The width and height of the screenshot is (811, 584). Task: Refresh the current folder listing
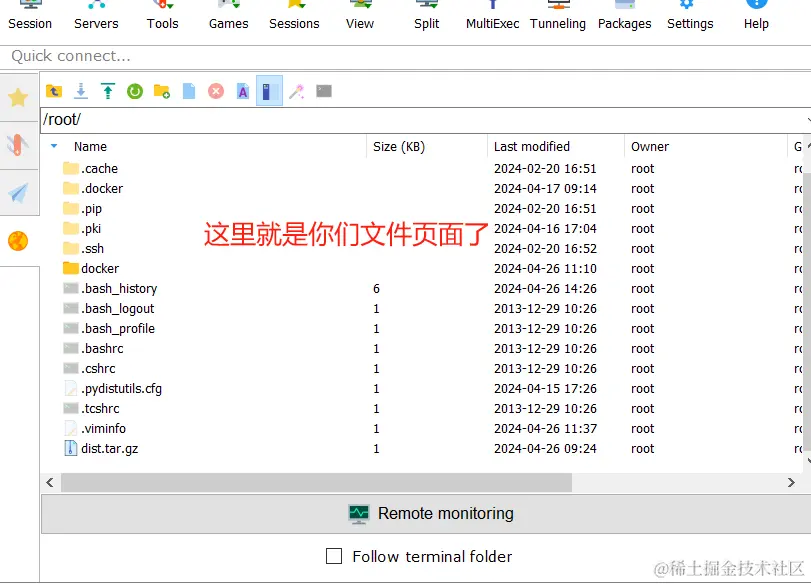pos(135,90)
